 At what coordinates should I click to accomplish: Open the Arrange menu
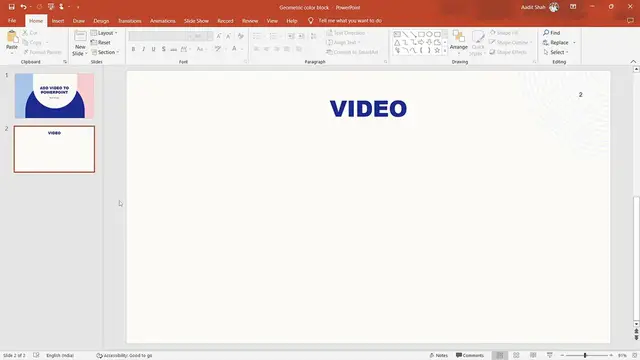pyautogui.click(x=459, y=41)
